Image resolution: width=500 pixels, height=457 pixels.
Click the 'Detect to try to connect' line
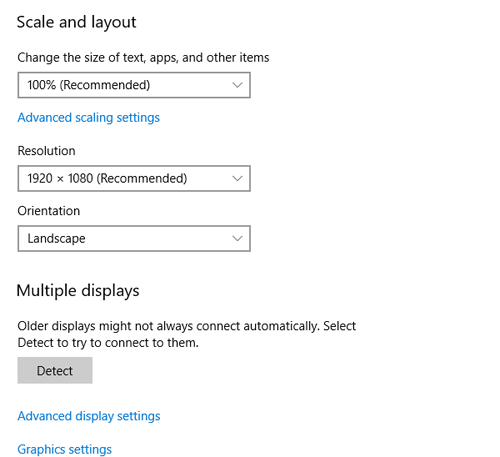pos(108,343)
